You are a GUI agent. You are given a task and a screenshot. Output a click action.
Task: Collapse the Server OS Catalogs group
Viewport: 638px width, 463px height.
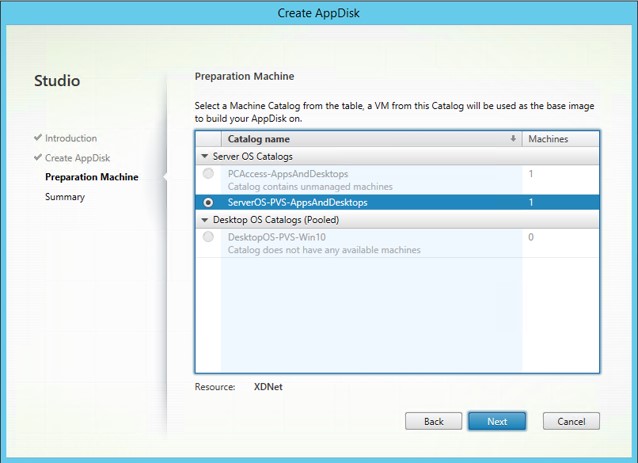[x=204, y=156]
